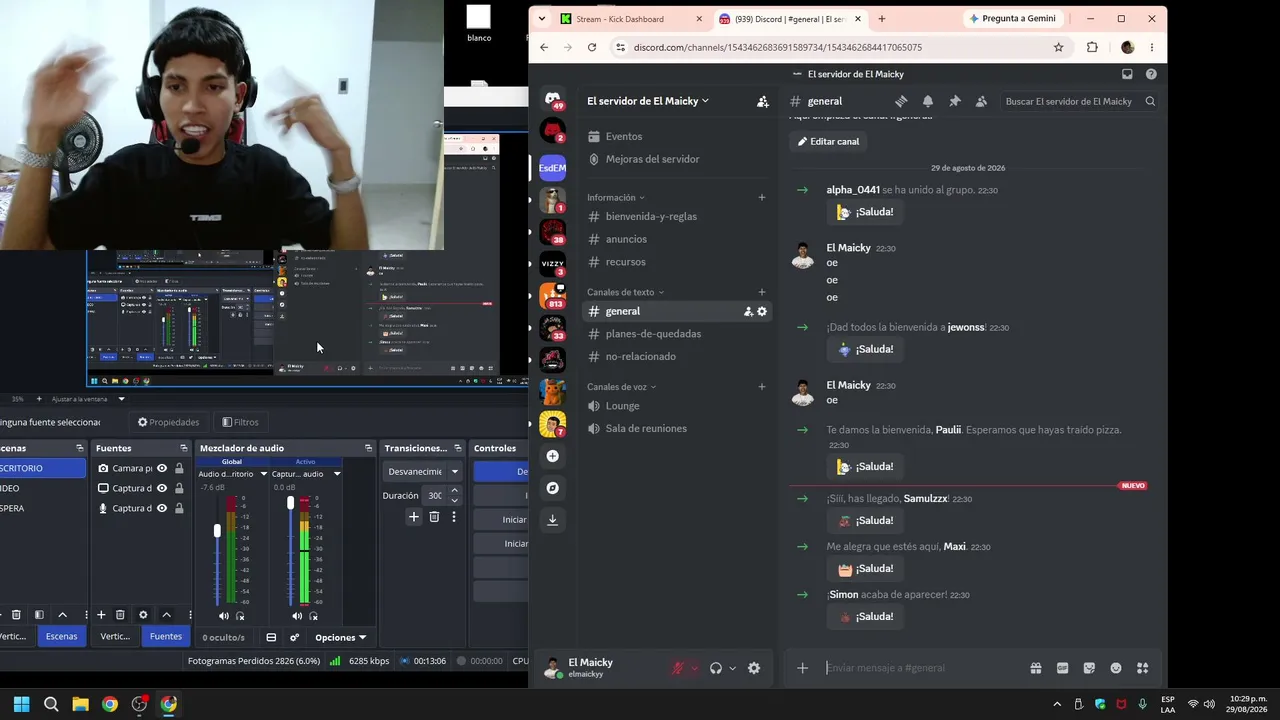
Task: Toggle visibility of the monitor Captura source
Action: 162,488
